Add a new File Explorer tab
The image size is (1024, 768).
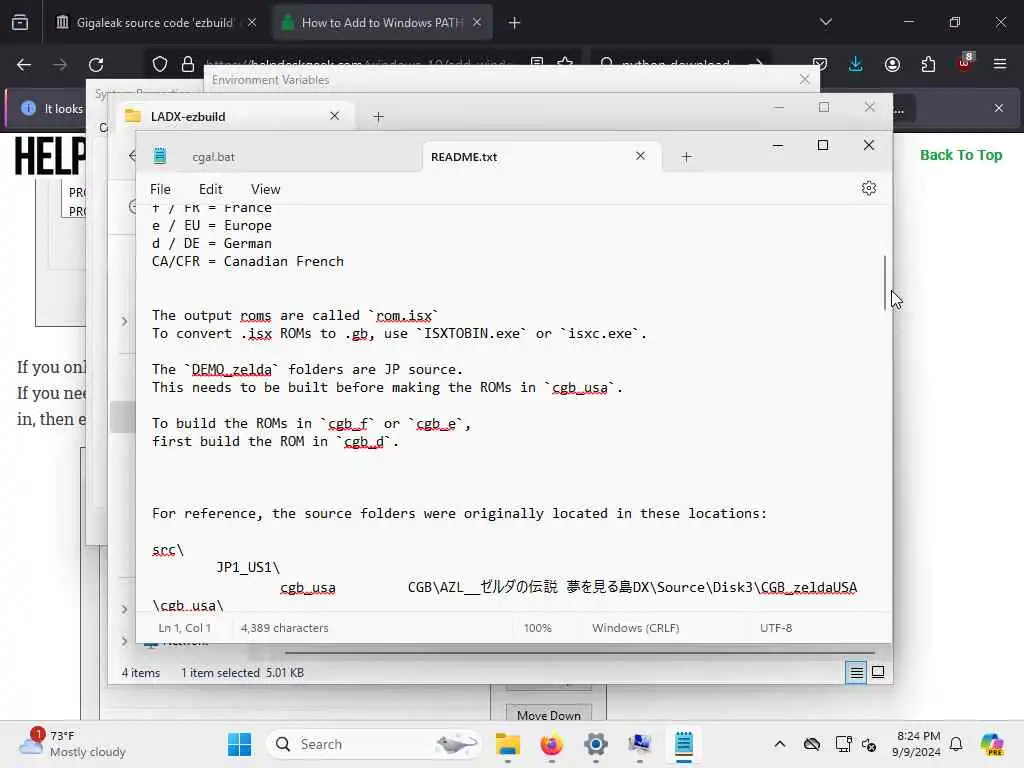(x=378, y=117)
